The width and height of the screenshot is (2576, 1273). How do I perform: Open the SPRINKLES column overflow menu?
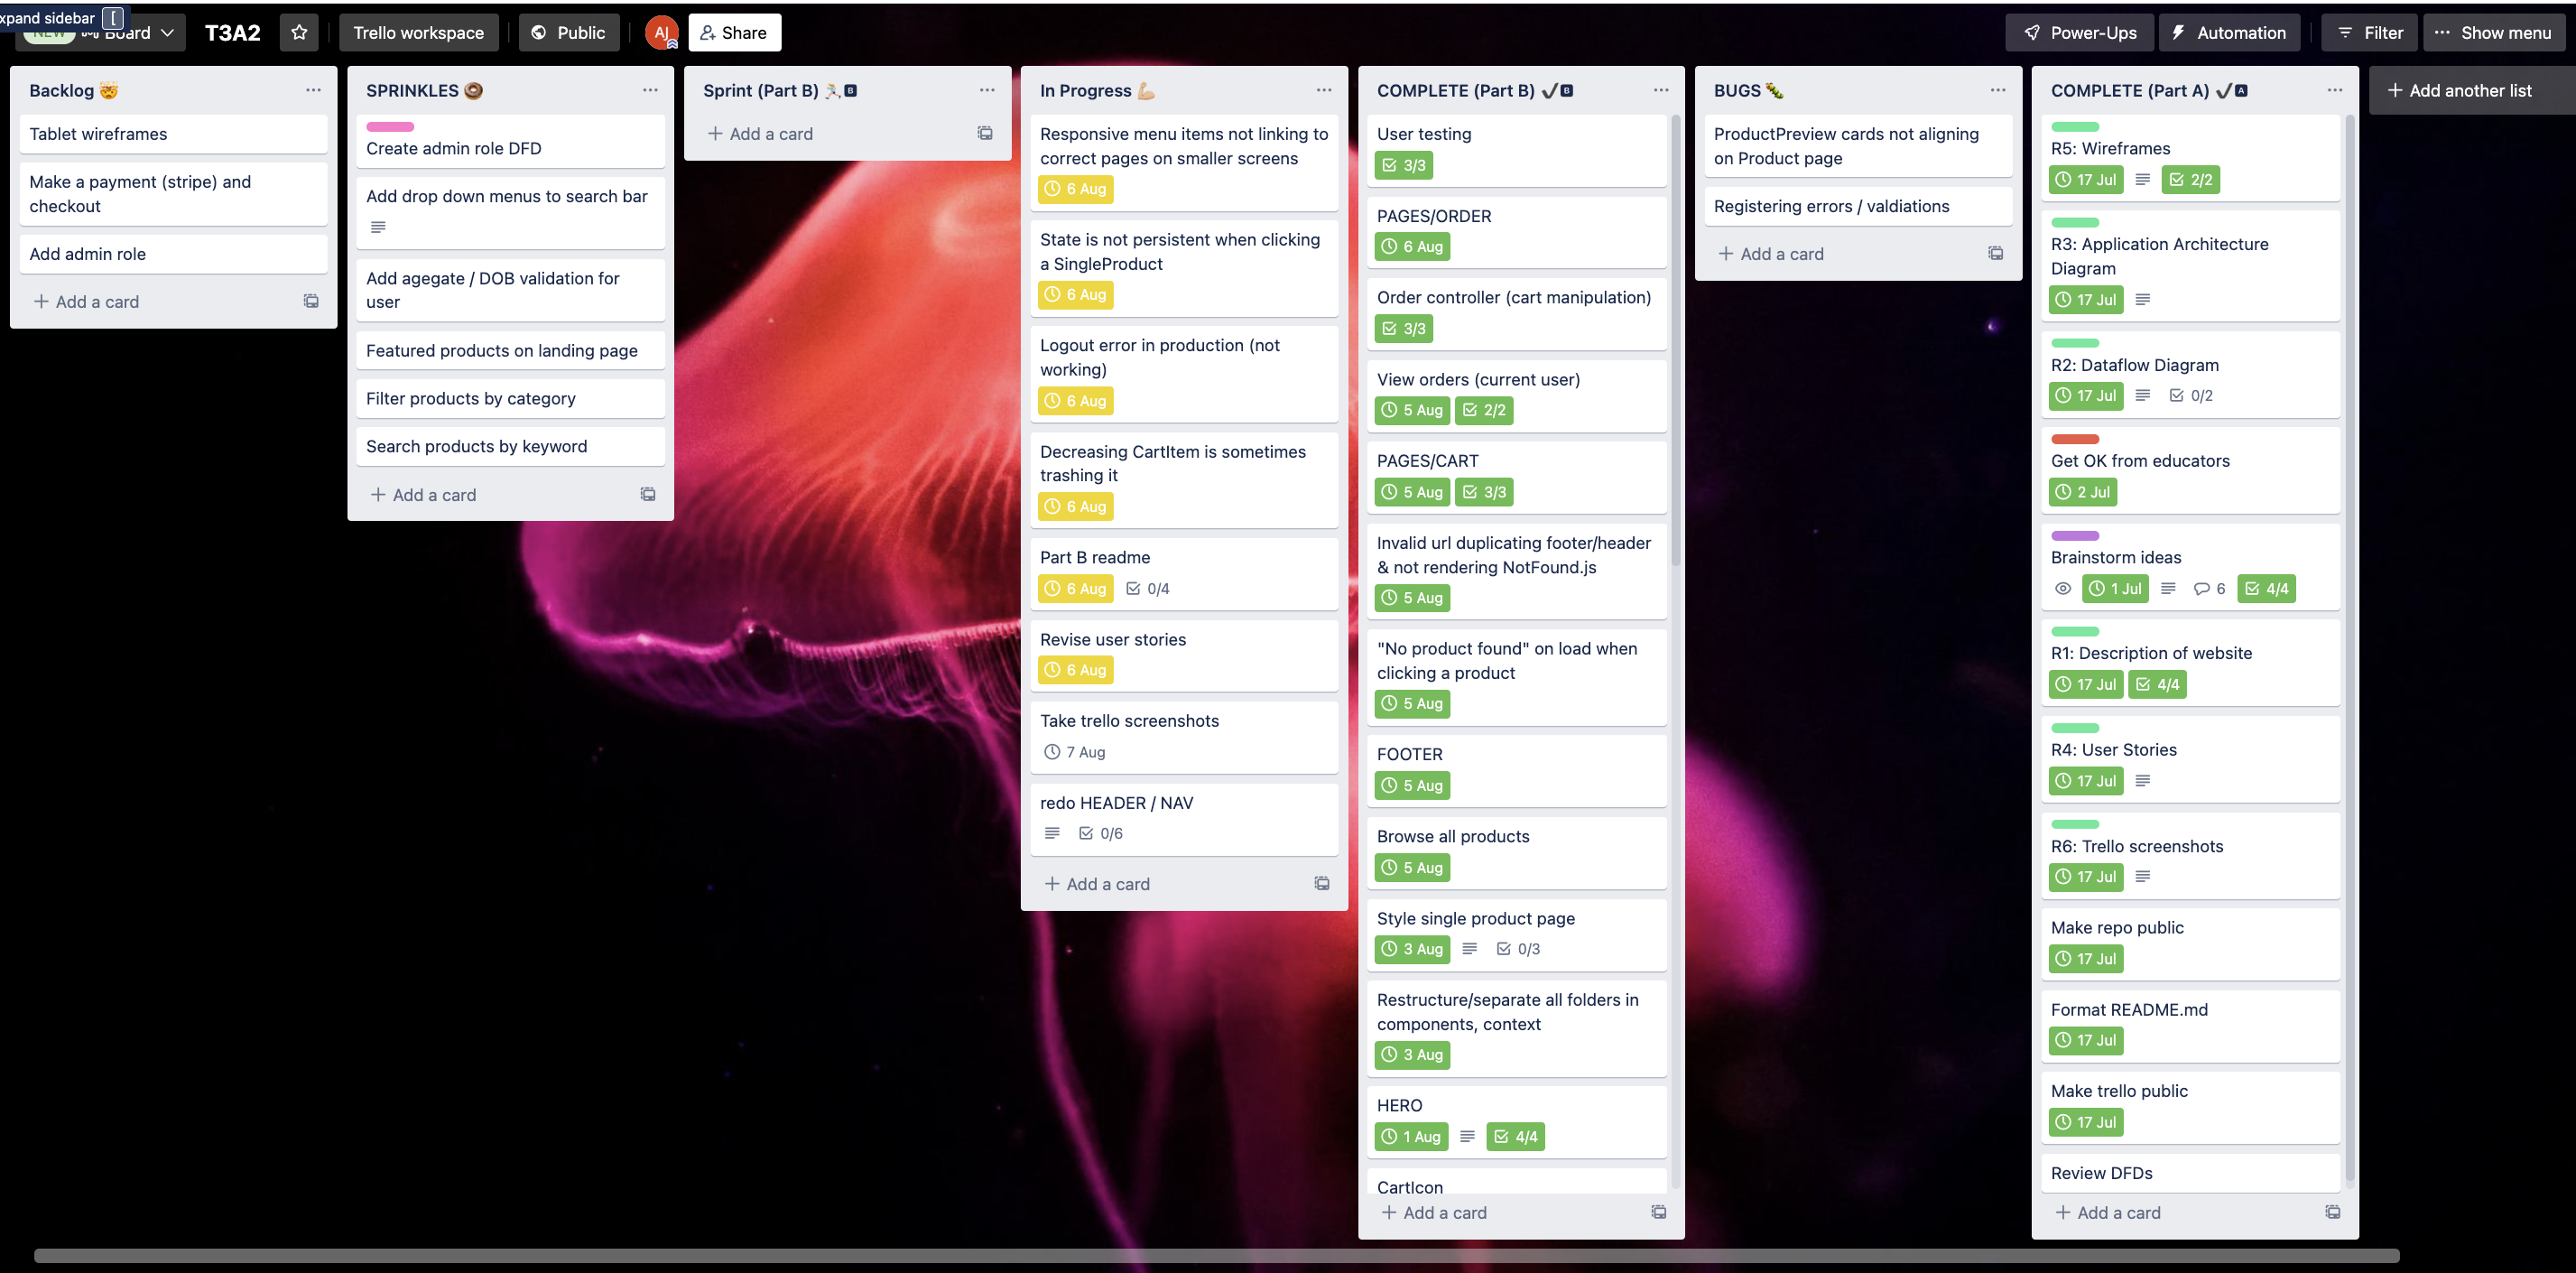point(649,90)
